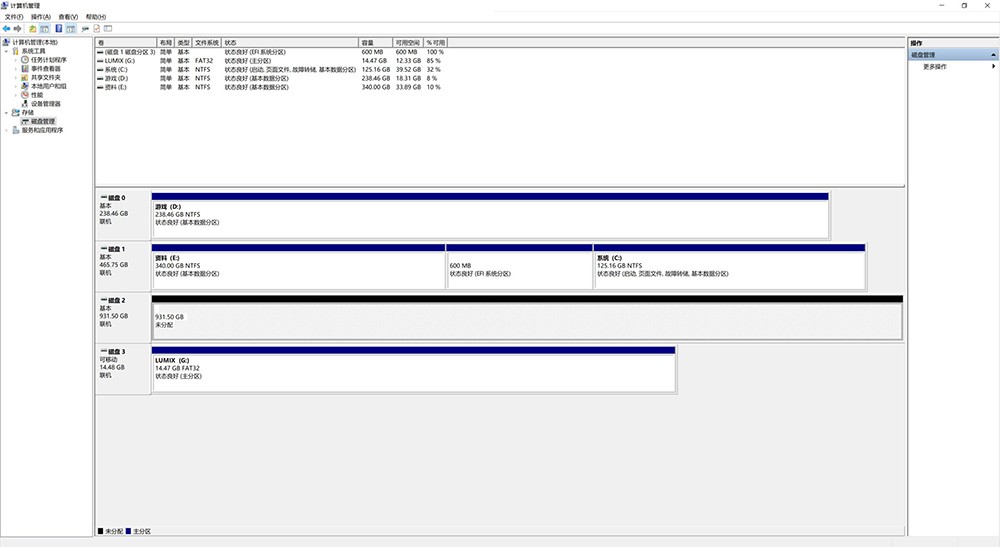Click the 磁盘 0 drive icon
This screenshot has height=547, width=1000.
pyautogui.click(x=103, y=198)
